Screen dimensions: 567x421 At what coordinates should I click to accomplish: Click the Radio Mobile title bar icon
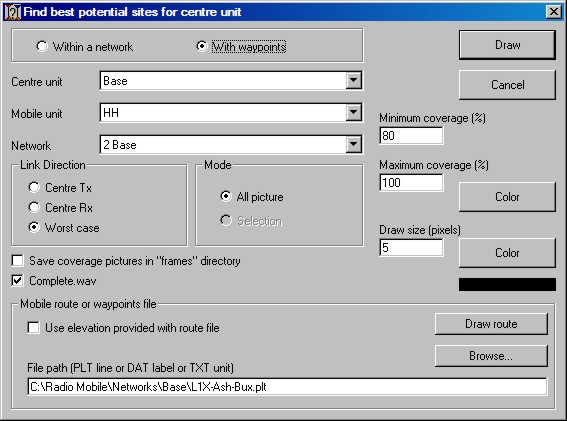point(12,12)
